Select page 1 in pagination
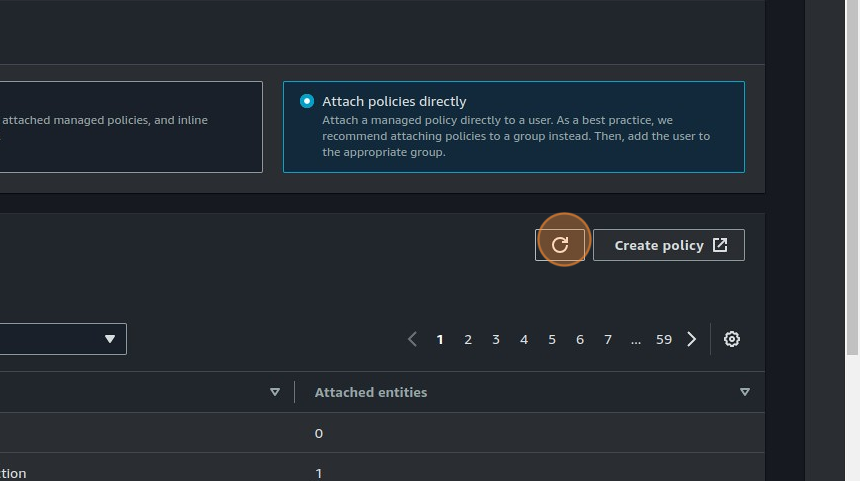 click(440, 339)
